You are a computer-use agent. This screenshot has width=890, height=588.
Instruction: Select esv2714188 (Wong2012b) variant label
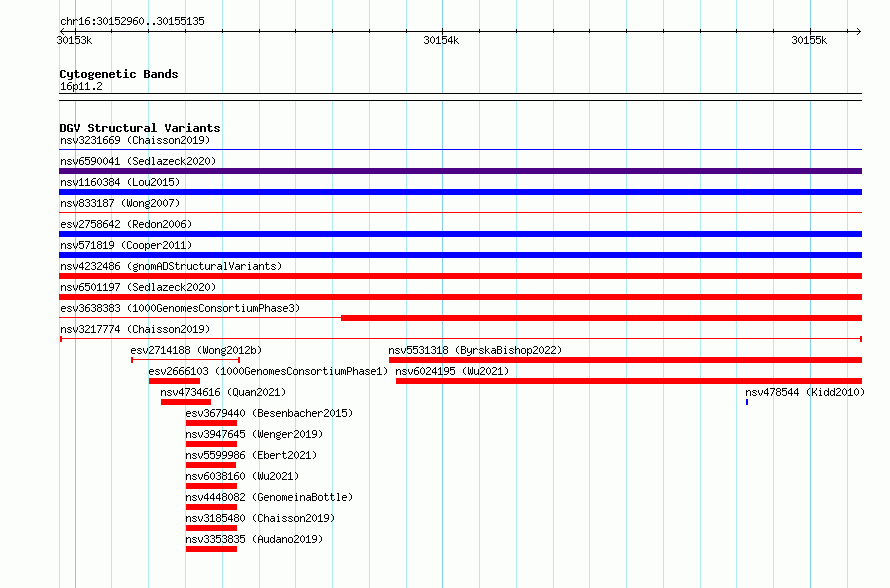[x=196, y=350]
